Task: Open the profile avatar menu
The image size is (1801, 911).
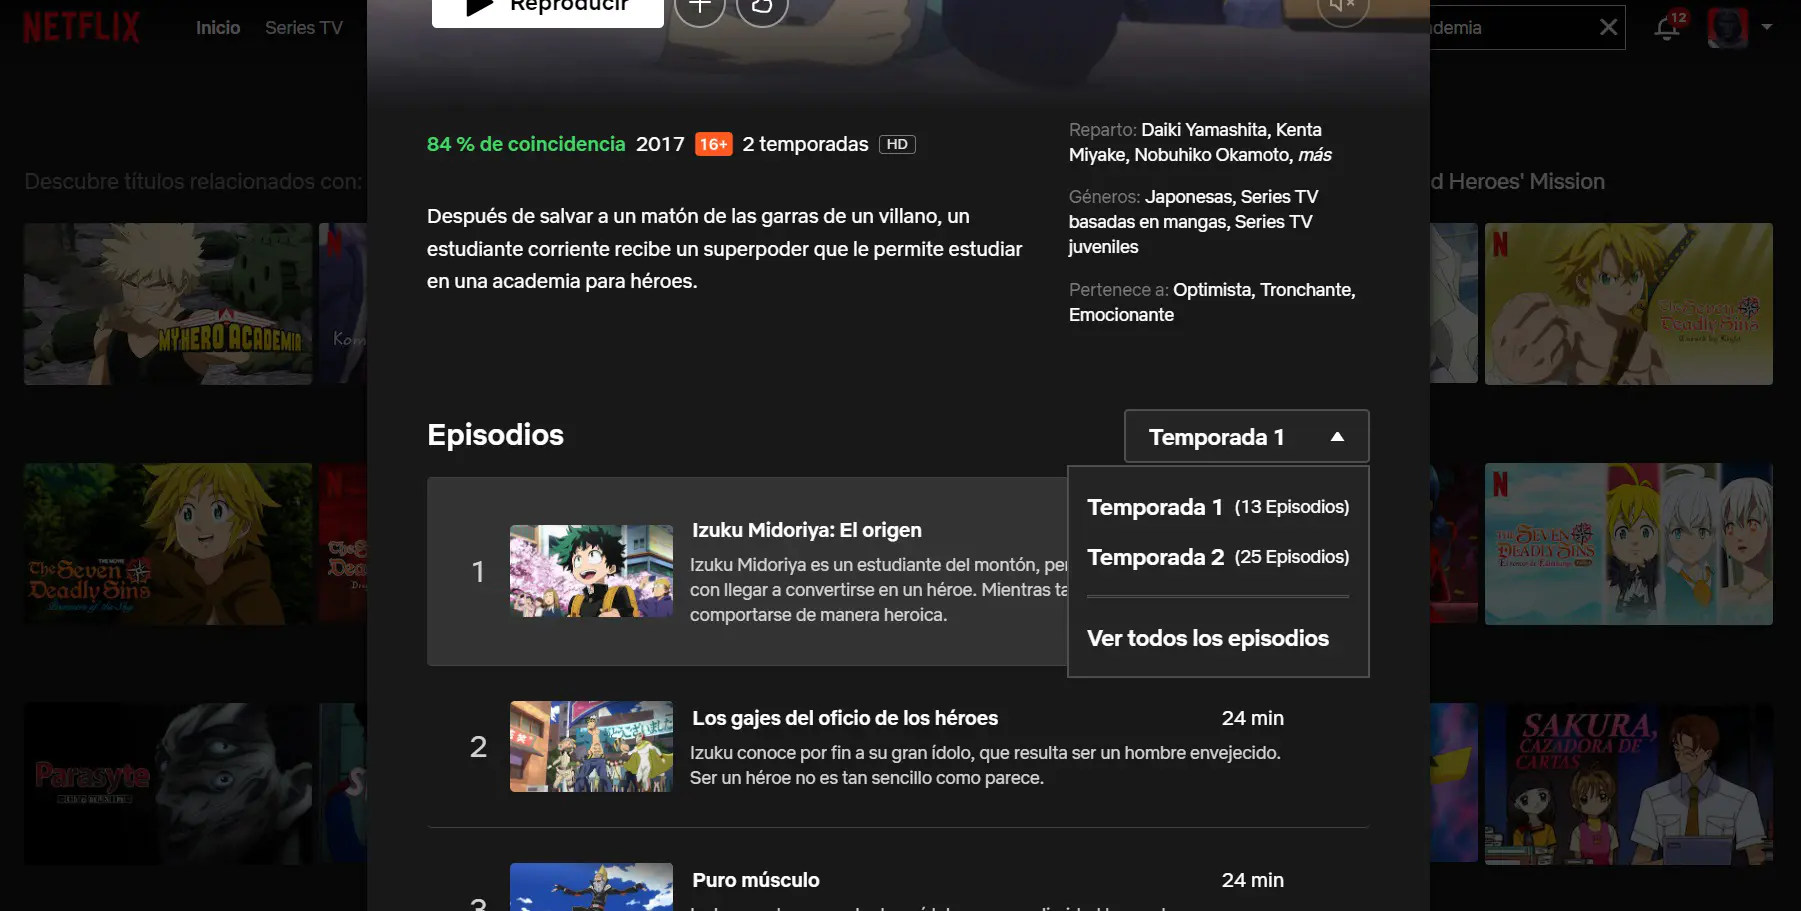Action: pyautogui.click(x=1728, y=27)
